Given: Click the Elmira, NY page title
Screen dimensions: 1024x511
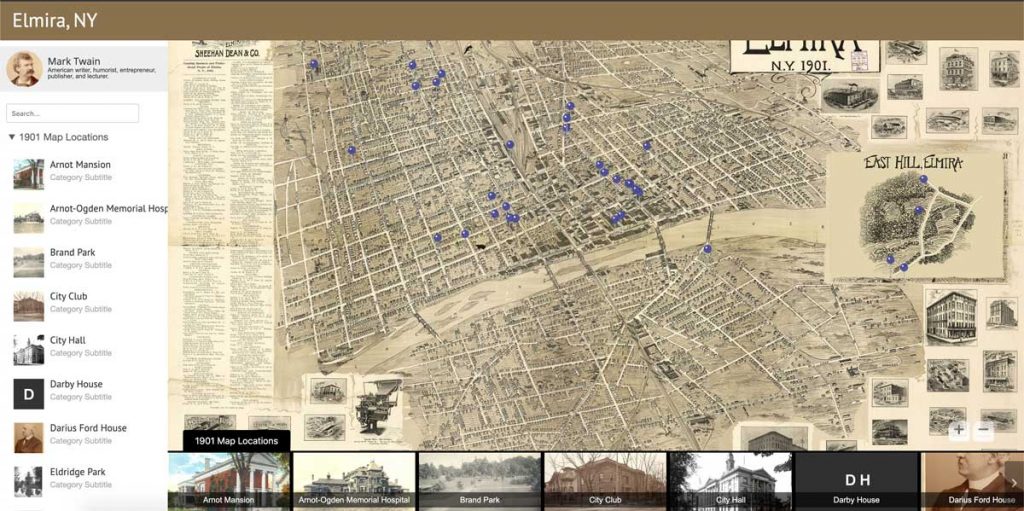Looking at the screenshot, I should [x=55, y=21].
